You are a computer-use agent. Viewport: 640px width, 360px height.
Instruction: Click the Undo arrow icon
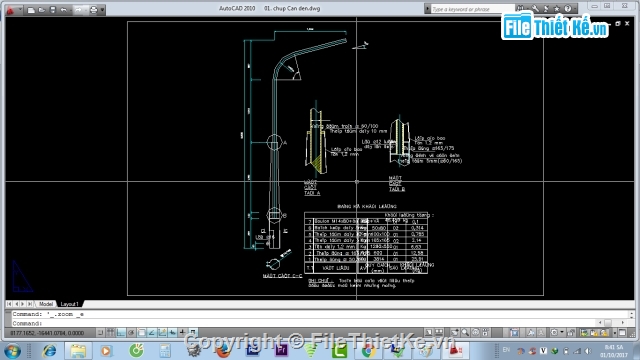pos(64,10)
